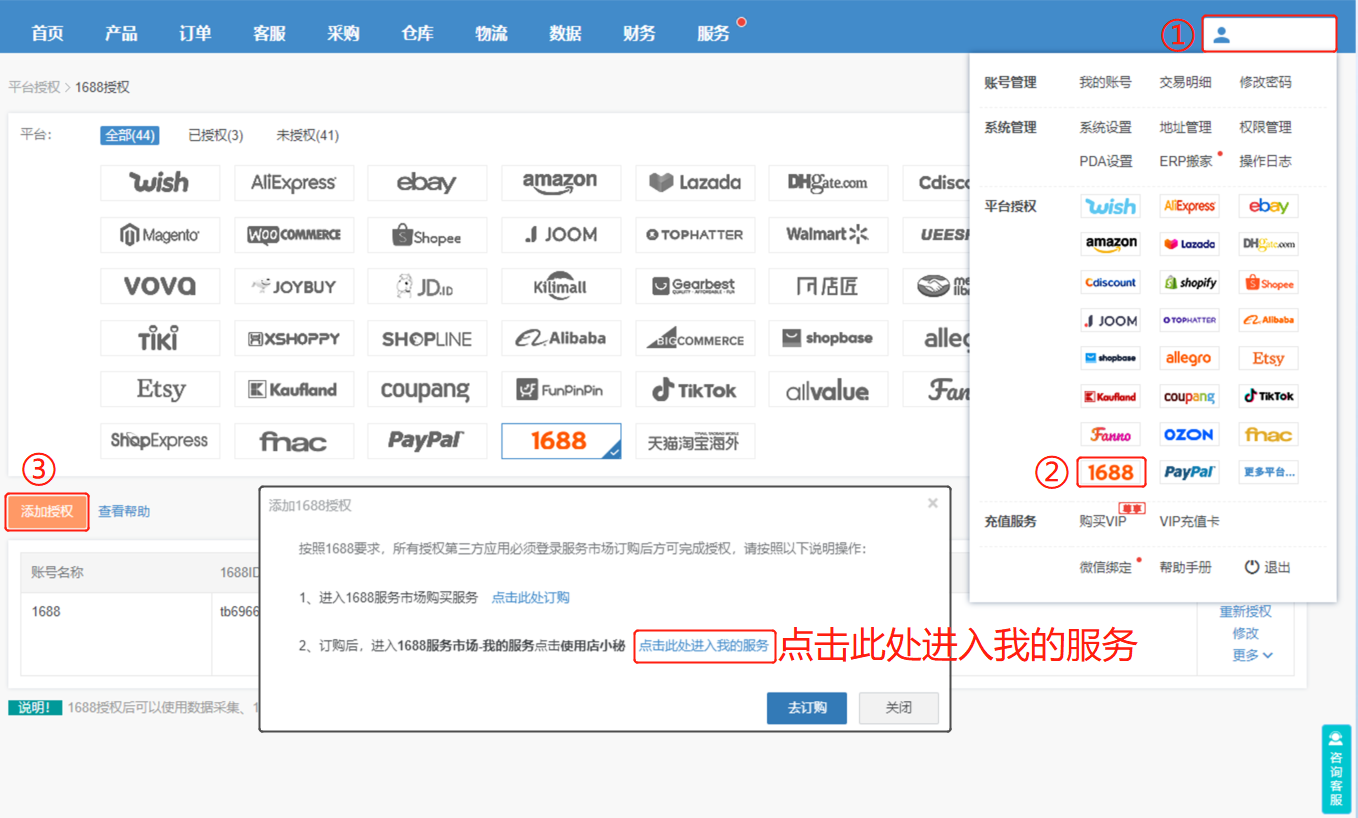
Task: Pick the JD.ID platform tile
Action: click(x=427, y=287)
